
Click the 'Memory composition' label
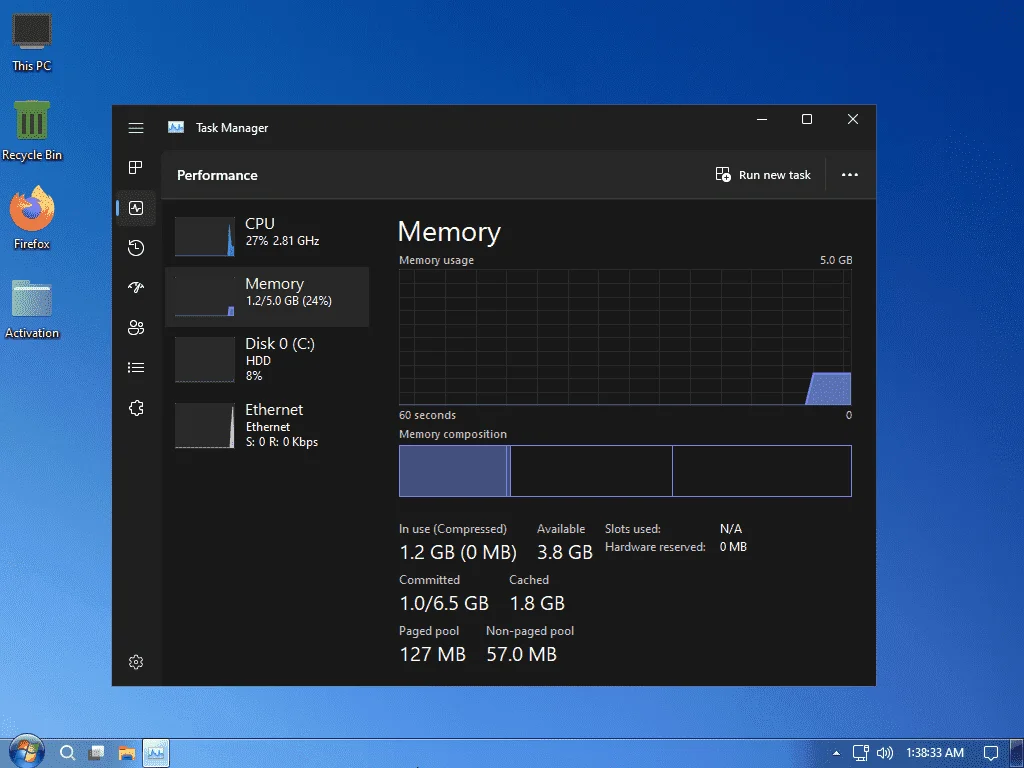(453, 434)
